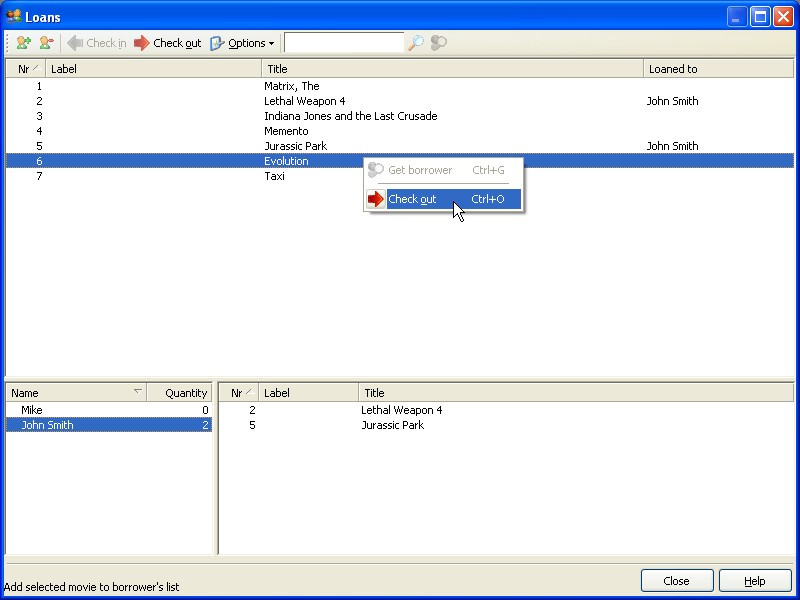Click the red arrow icon in context menu
800x600 pixels.
376,199
